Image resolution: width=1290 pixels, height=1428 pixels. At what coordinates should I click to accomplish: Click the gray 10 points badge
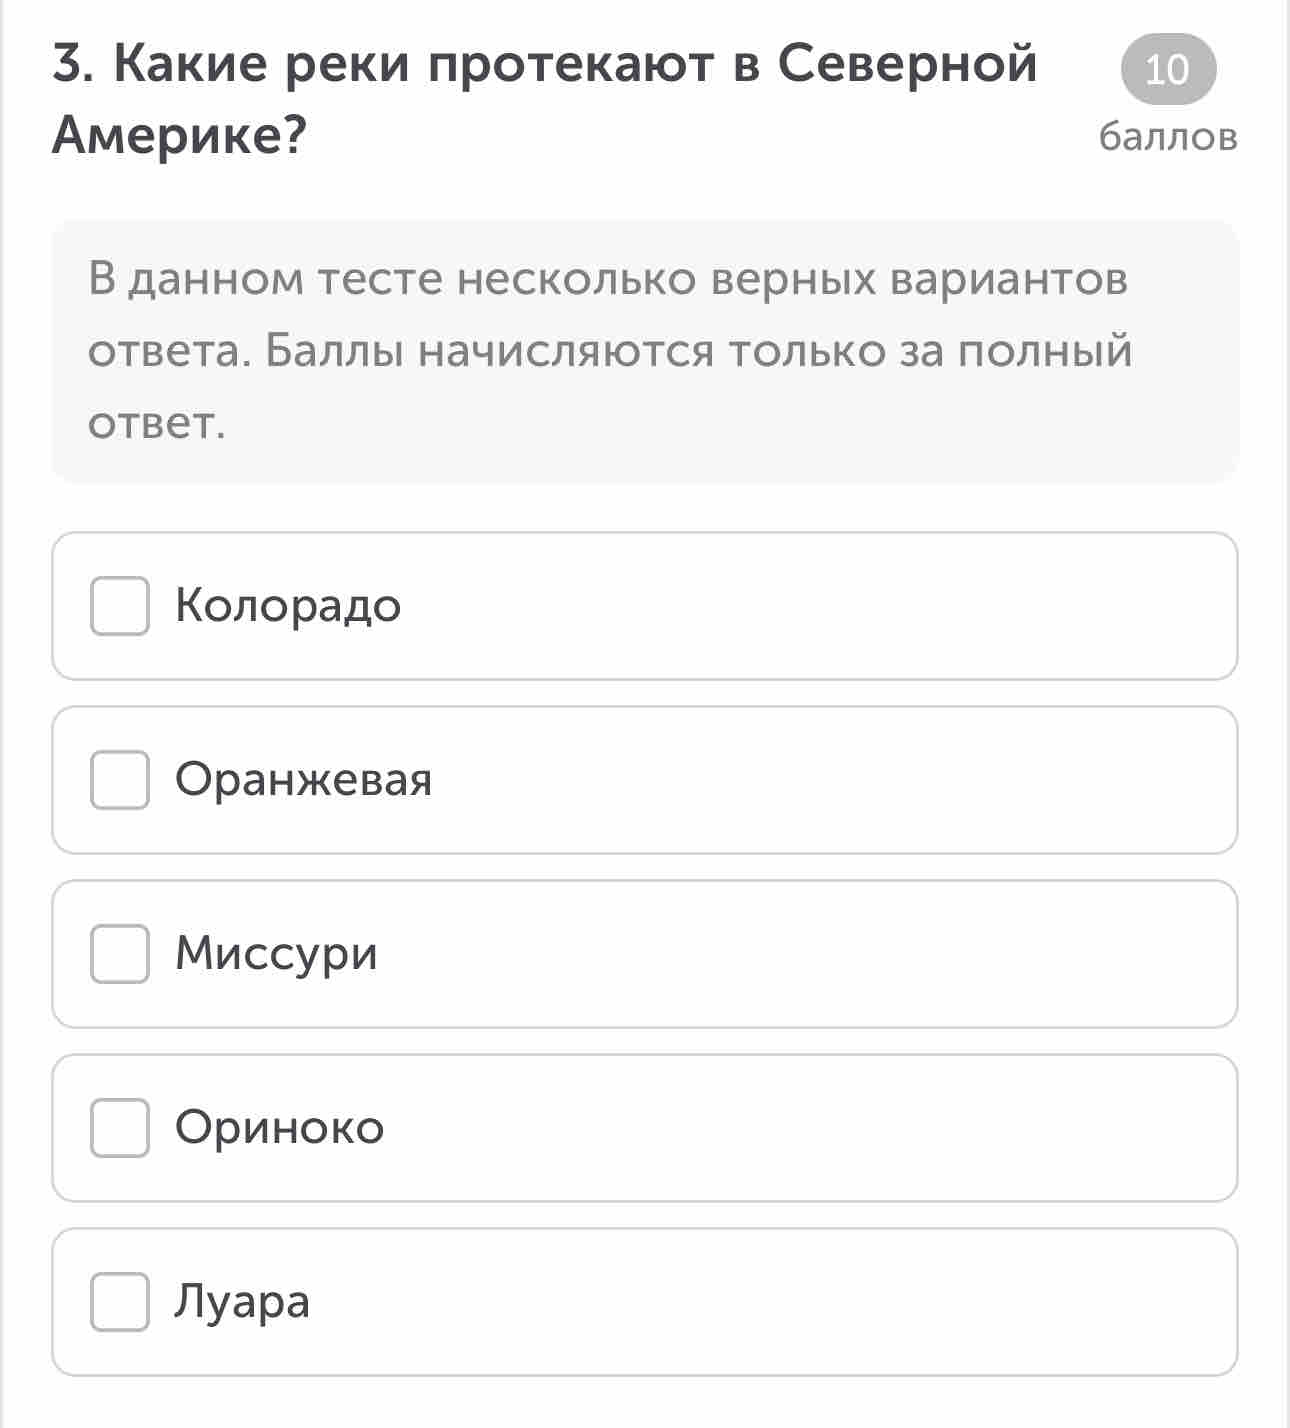1168,69
